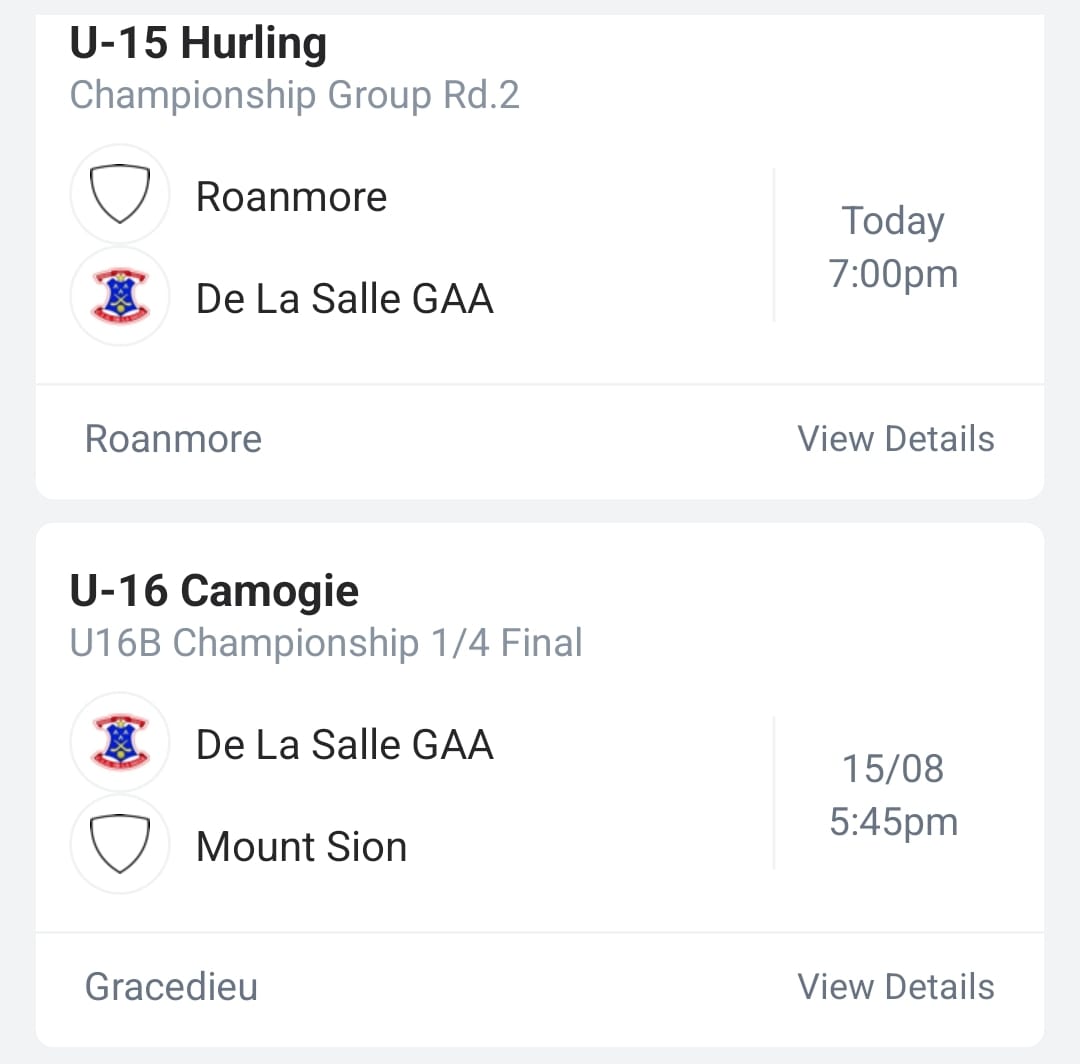
Task: Click De La Salle crest in Camogie fixture
Action: (120, 742)
